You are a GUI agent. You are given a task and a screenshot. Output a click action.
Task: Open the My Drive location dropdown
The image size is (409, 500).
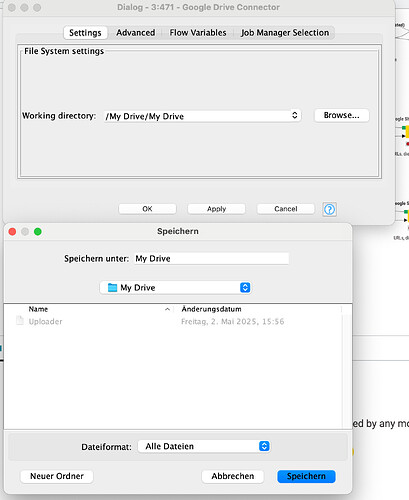pos(175,287)
